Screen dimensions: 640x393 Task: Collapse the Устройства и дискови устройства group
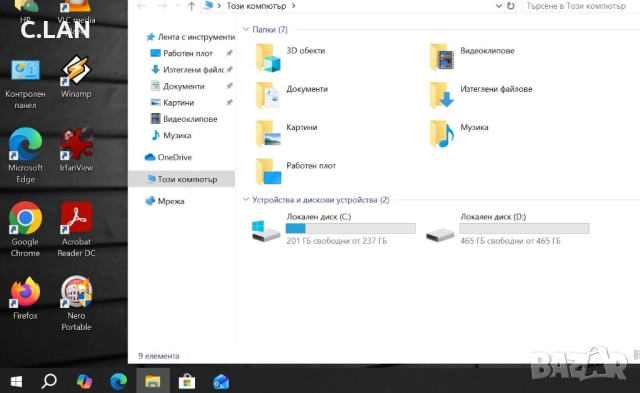coord(246,200)
